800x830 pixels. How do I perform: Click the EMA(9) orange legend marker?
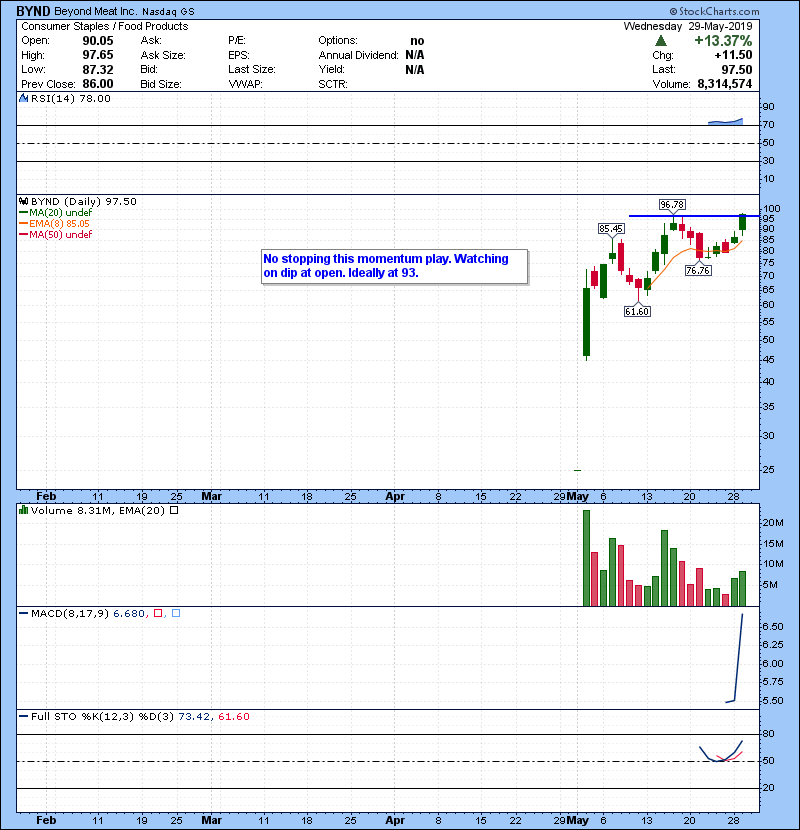[22, 224]
